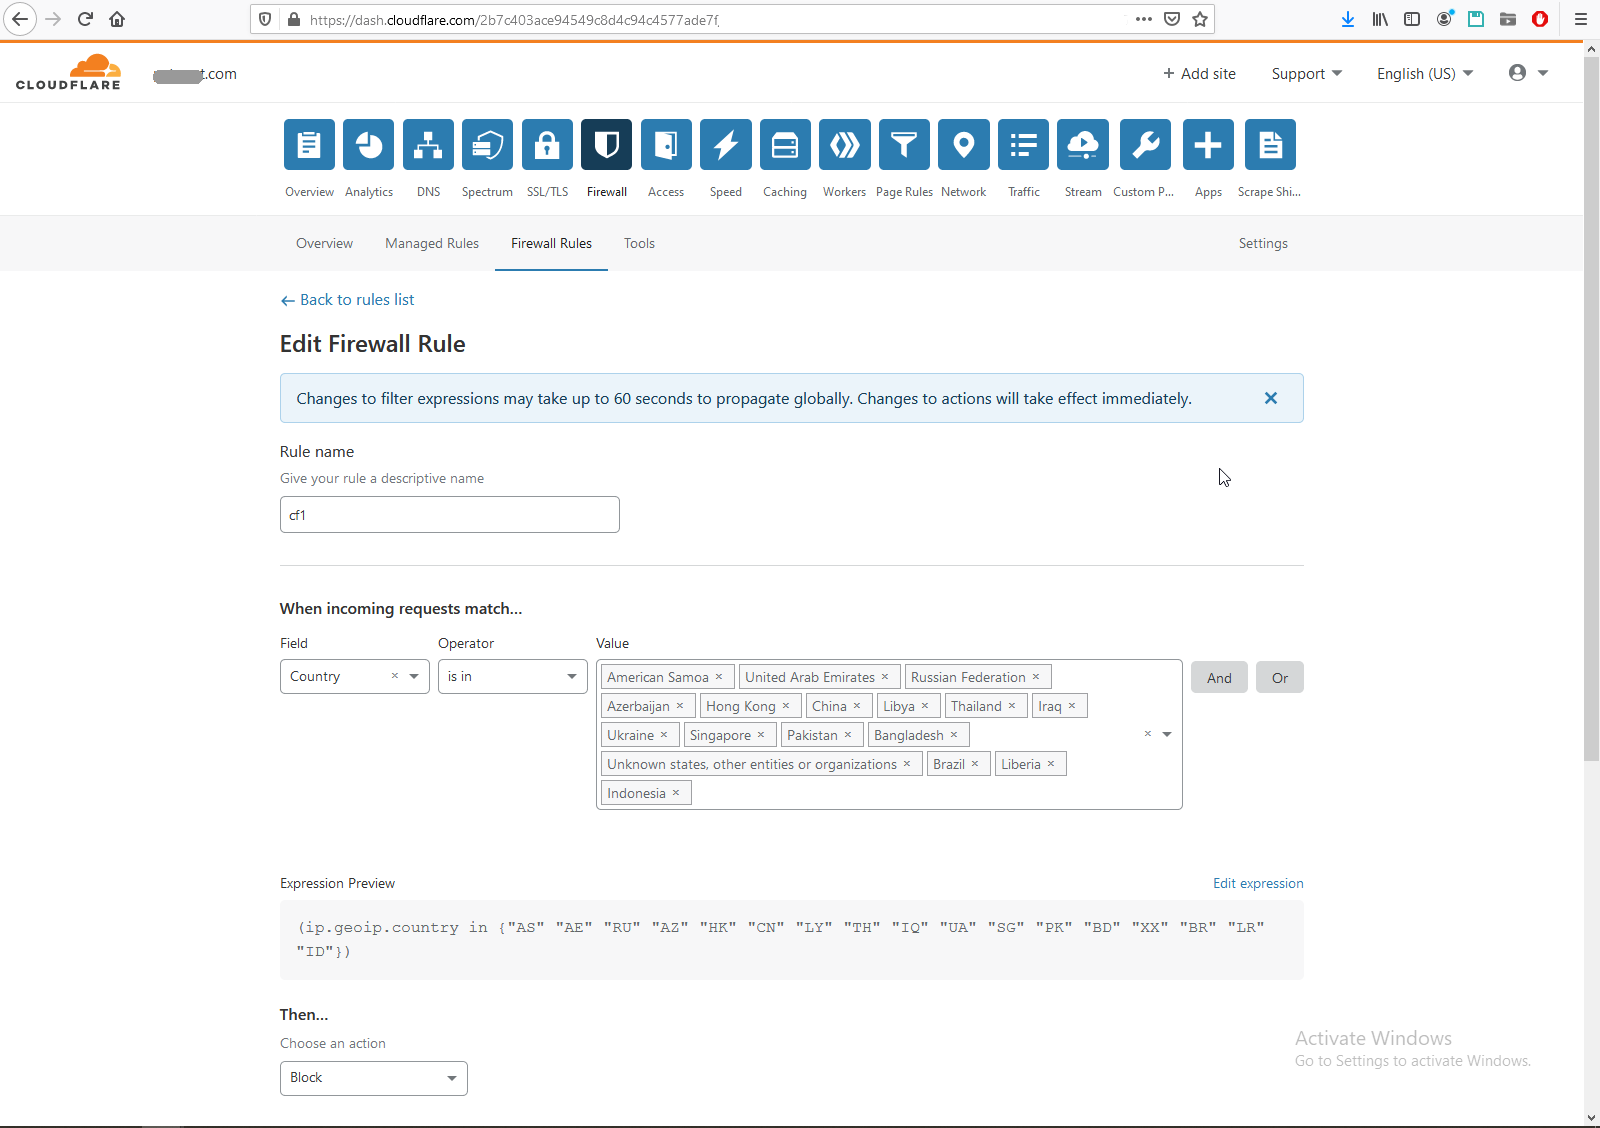
Task: Open the Spectrum shield icon
Action: pos(488,145)
